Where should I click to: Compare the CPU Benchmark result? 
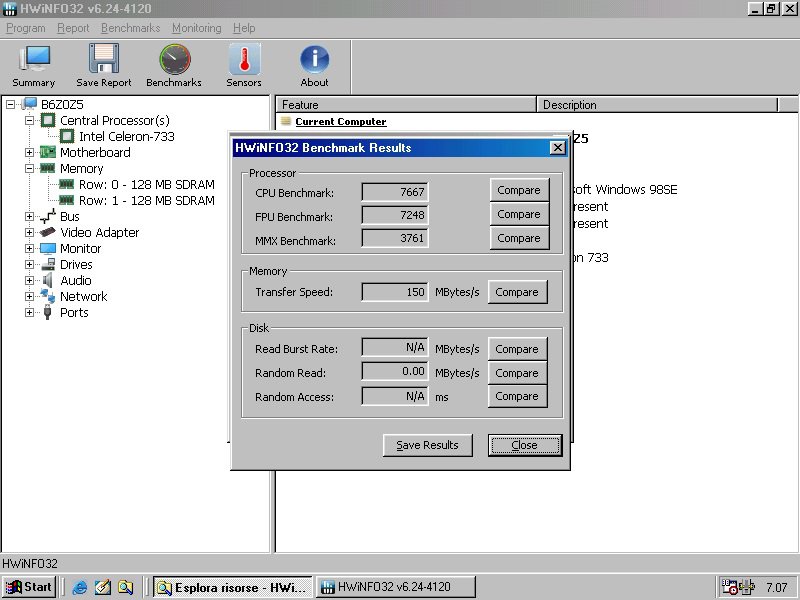pyautogui.click(x=517, y=190)
